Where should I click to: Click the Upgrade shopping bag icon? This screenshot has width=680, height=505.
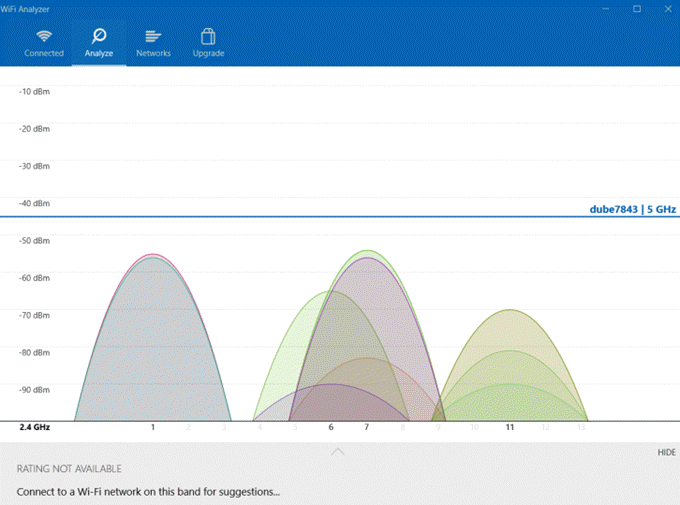(208, 42)
